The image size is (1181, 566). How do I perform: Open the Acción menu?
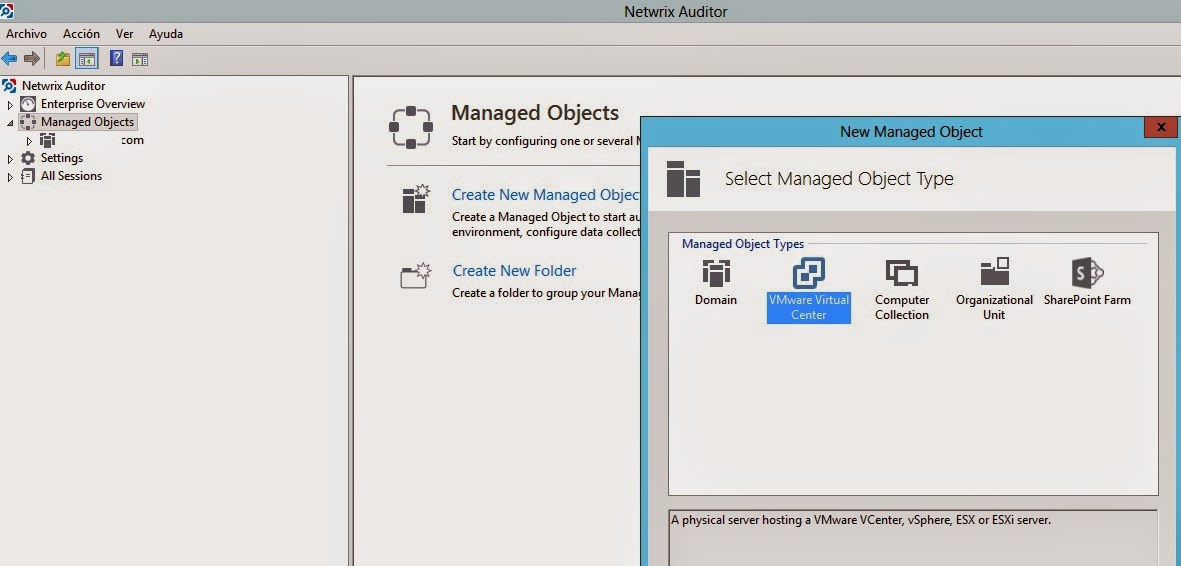point(81,34)
